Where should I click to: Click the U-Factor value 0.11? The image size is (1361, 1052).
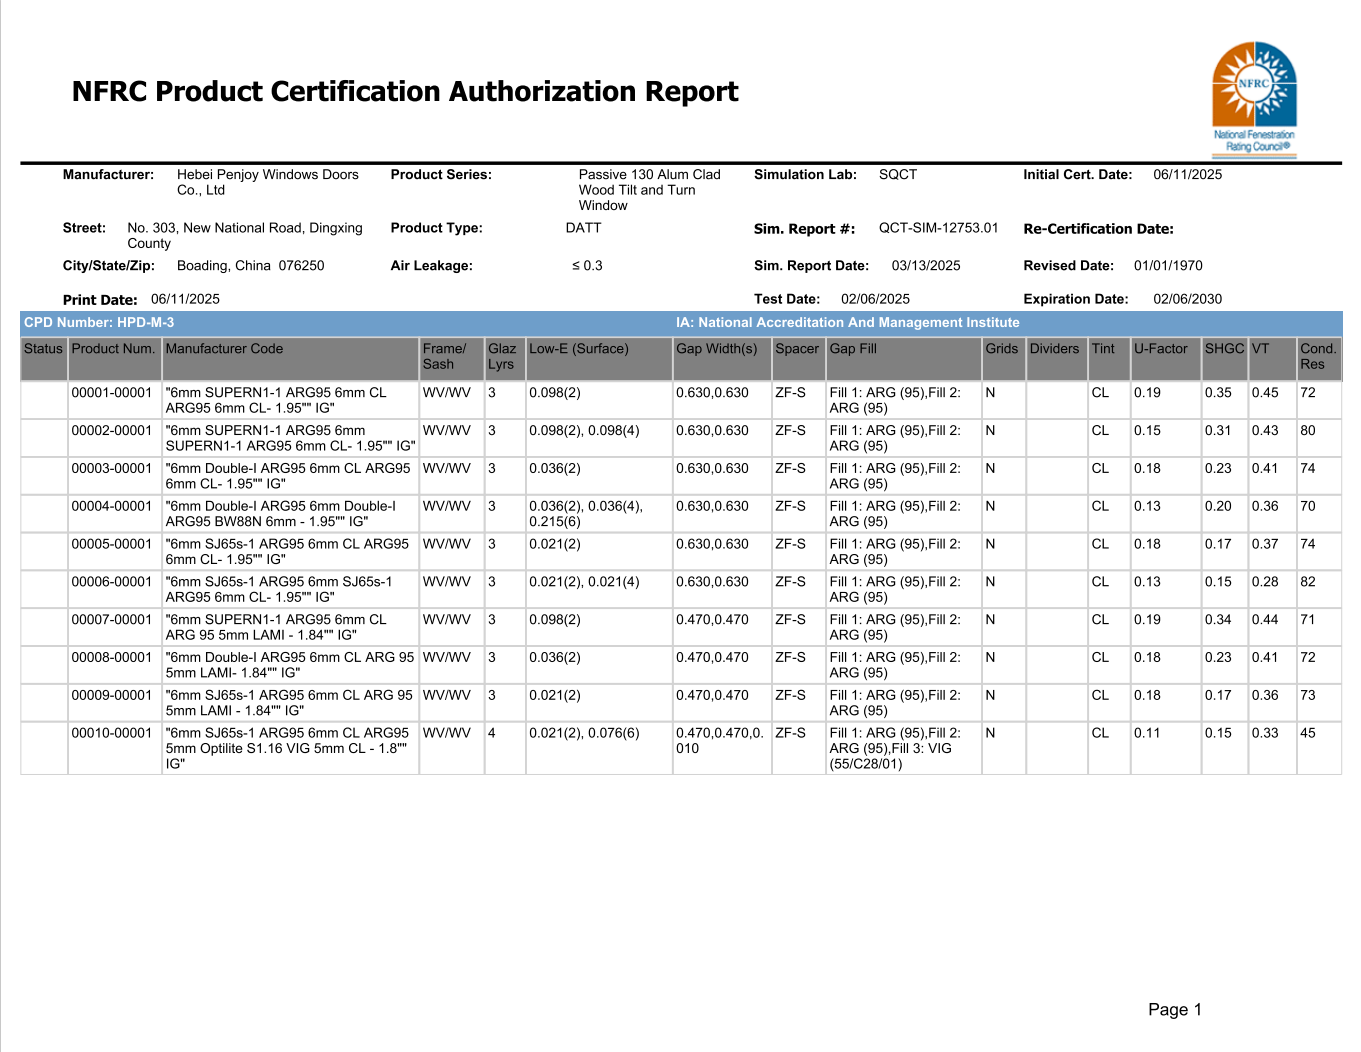1147,733
